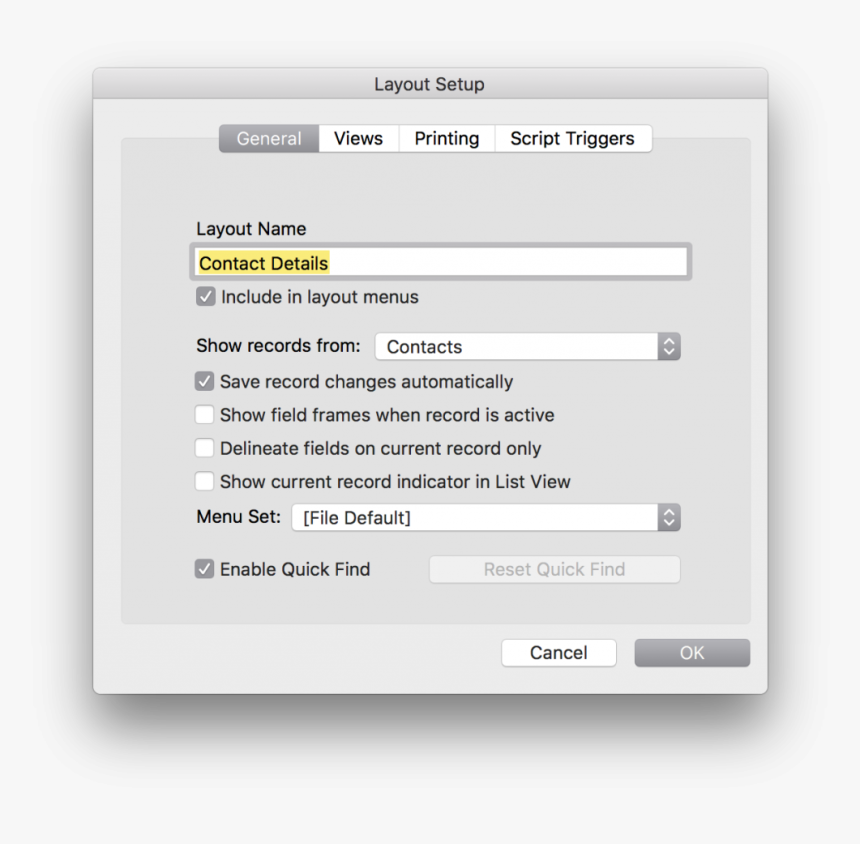Enable Show current record indicator in List View
The image size is (860, 844).
(204, 481)
